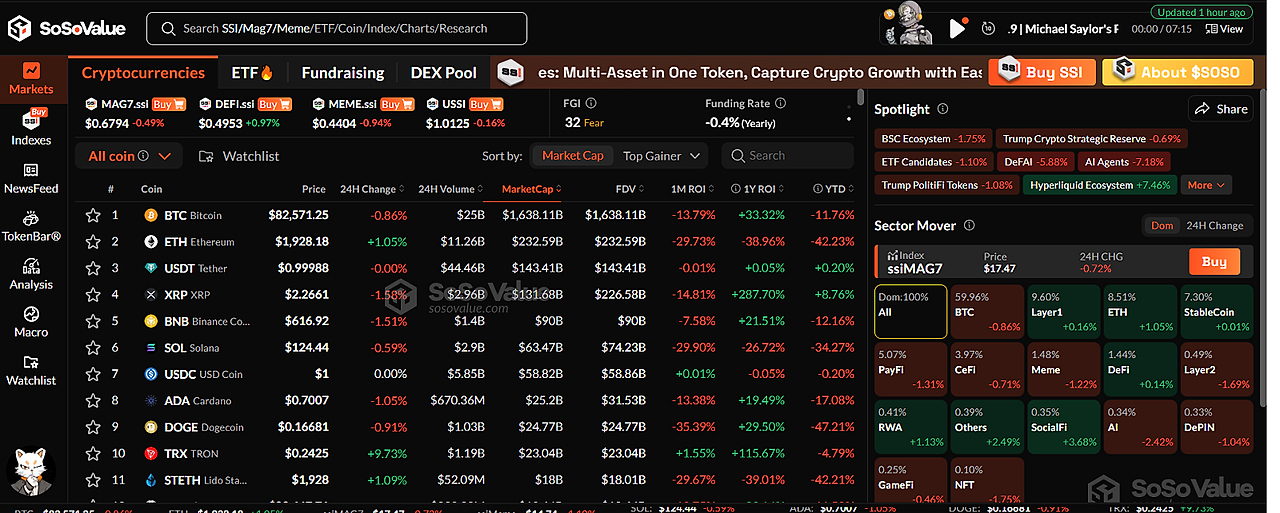1280x513 pixels.
Task: Click the Hyperliquid Ecosystem spotlight tag
Action: click(x=1100, y=185)
